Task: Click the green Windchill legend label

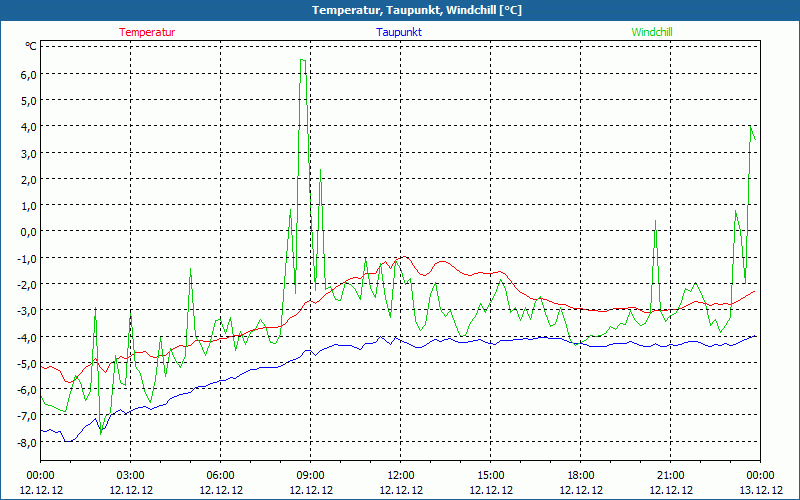Action: click(x=652, y=32)
